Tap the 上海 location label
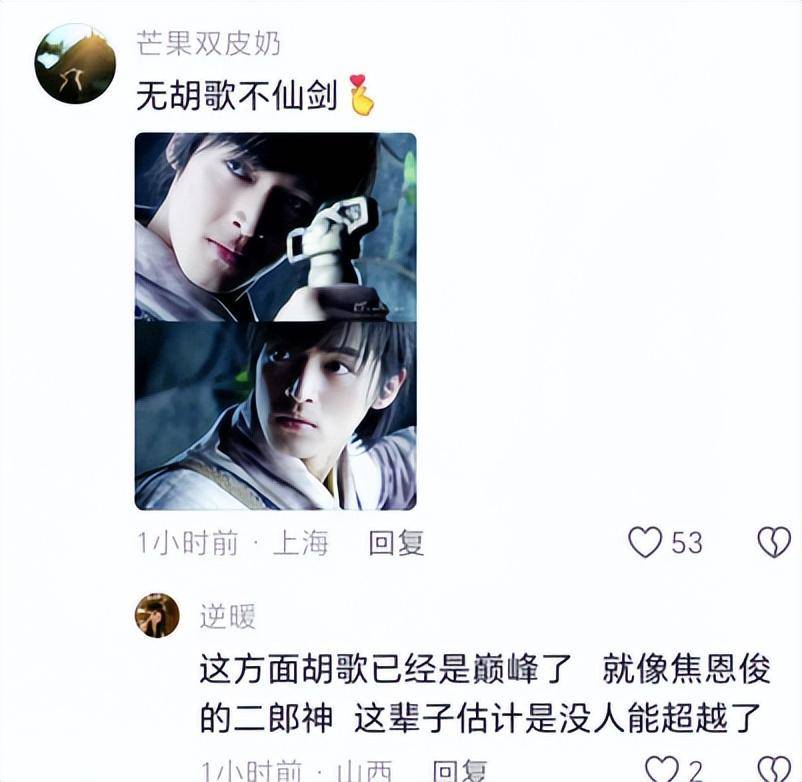 [x=301, y=543]
